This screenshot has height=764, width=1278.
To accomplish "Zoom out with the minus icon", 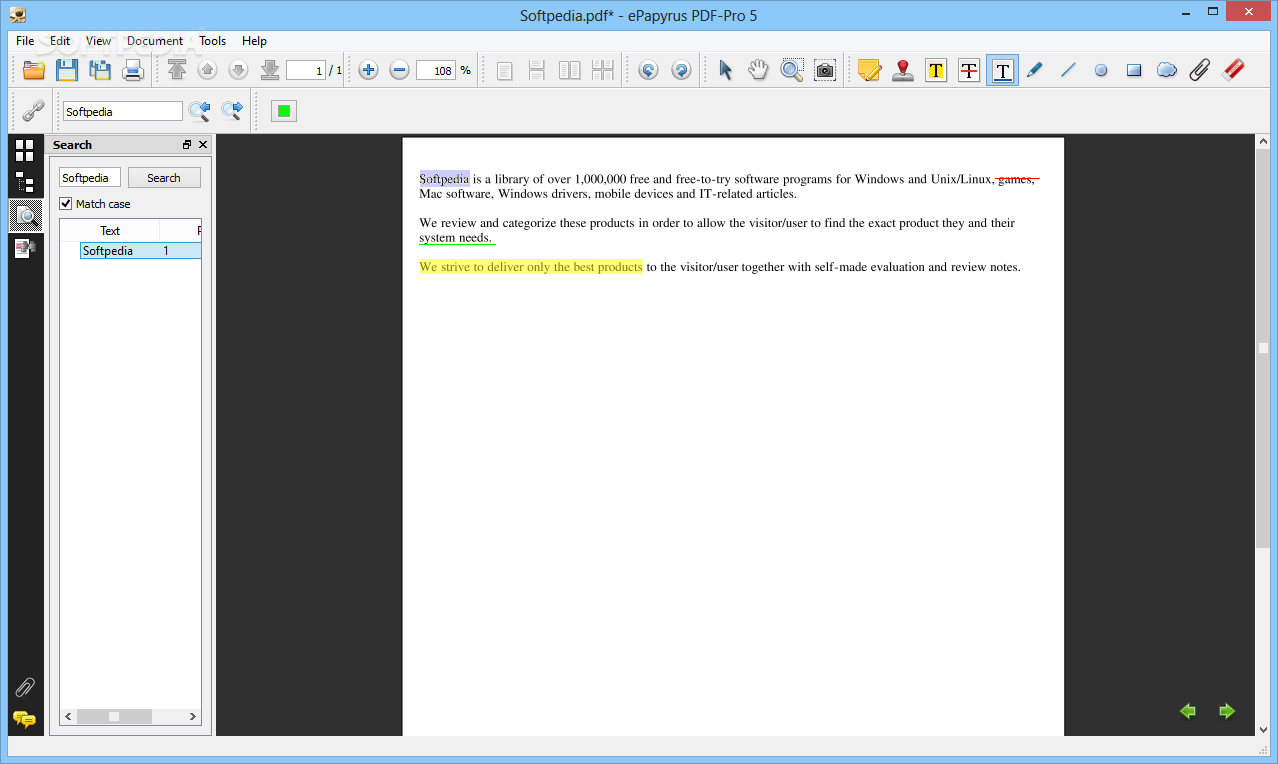I will [399, 70].
